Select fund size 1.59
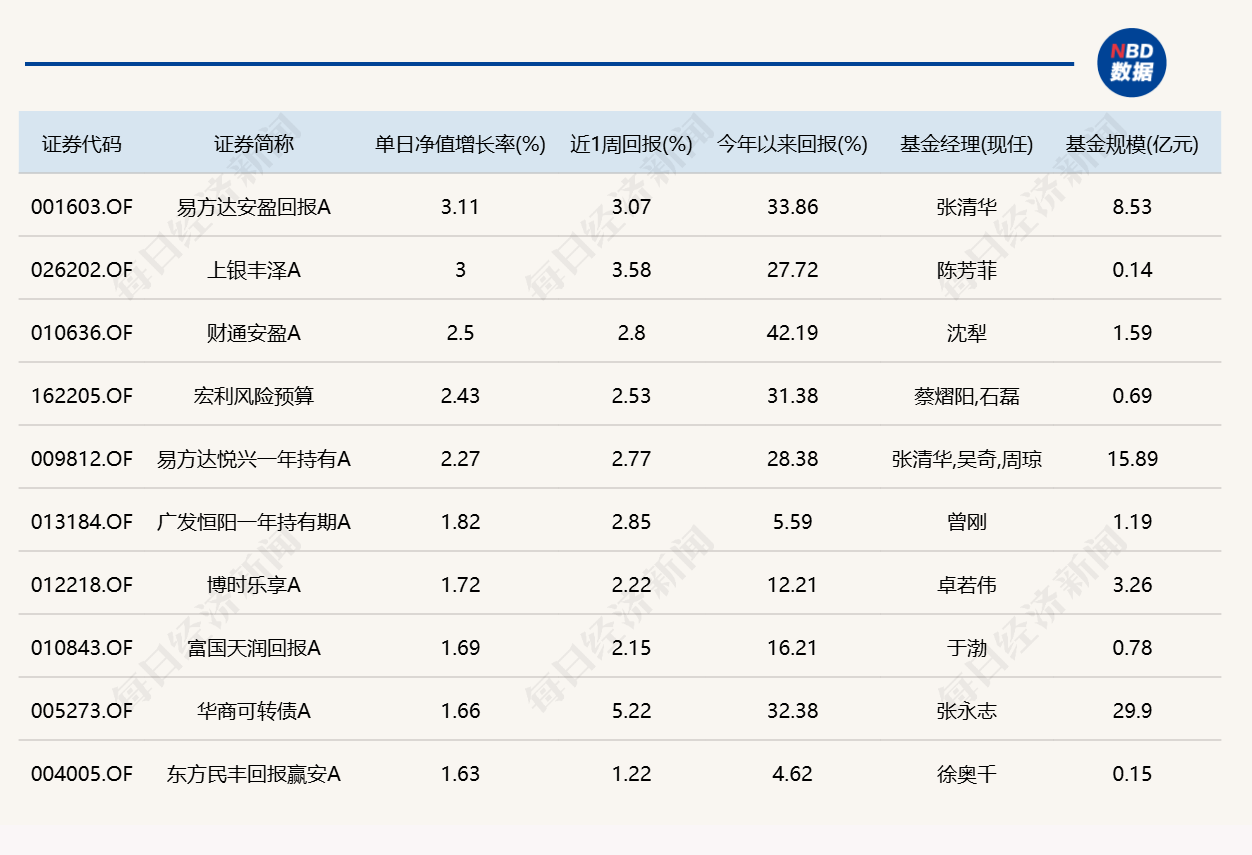This screenshot has width=1252, height=855. pos(1132,333)
